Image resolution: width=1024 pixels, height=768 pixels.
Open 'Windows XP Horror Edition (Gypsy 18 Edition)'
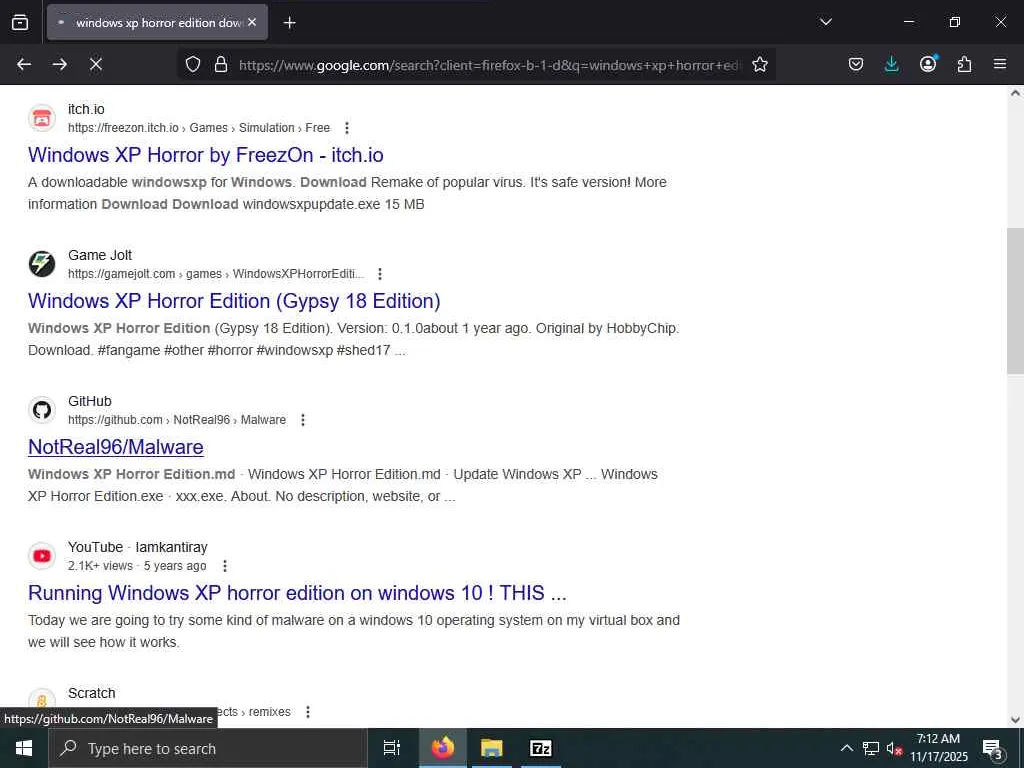(234, 301)
